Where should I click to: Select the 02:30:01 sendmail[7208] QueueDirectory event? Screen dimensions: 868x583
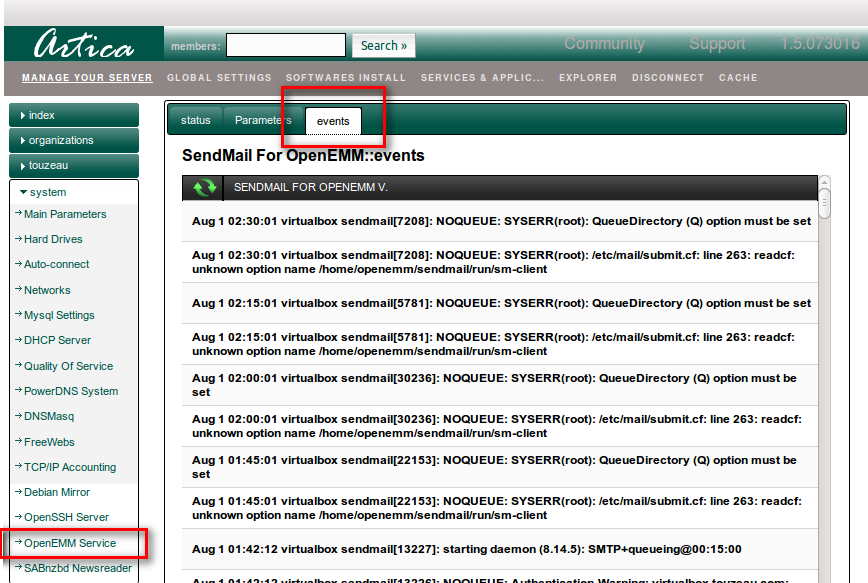500,221
